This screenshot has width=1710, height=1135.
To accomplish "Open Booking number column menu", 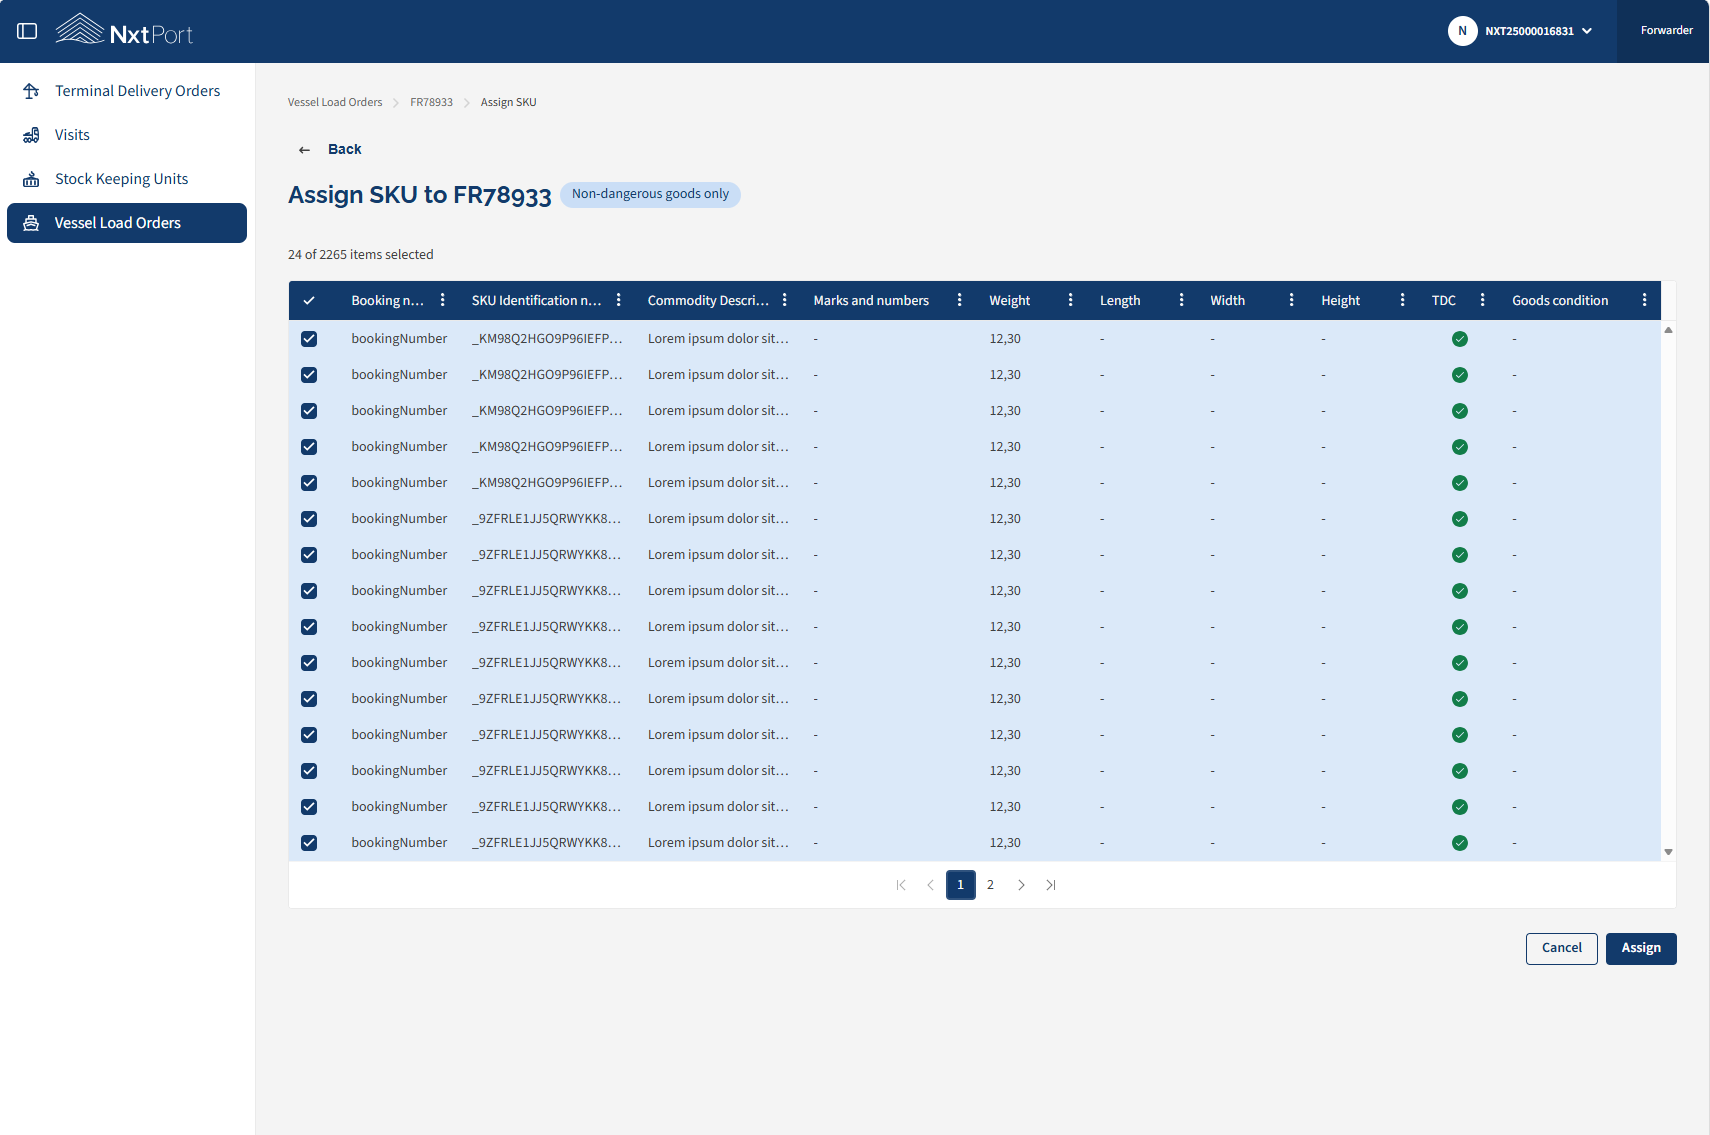I will pyautogui.click(x=443, y=300).
